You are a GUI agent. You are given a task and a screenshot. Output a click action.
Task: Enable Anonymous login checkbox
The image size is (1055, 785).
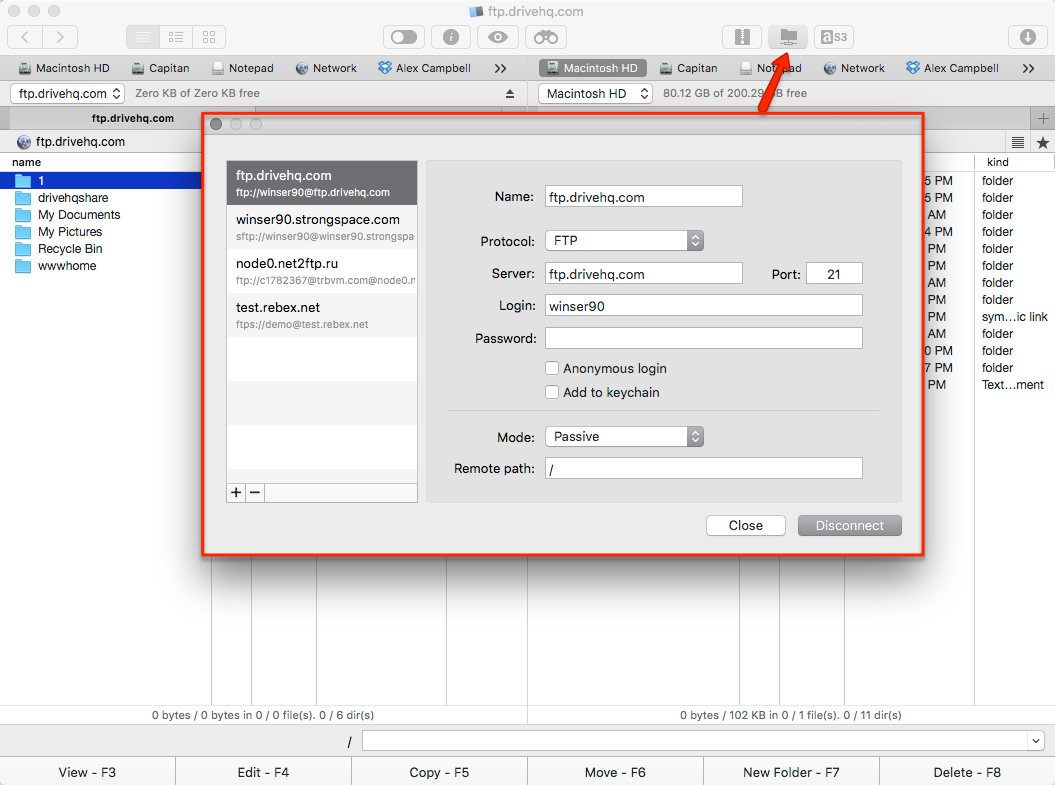point(552,368)
